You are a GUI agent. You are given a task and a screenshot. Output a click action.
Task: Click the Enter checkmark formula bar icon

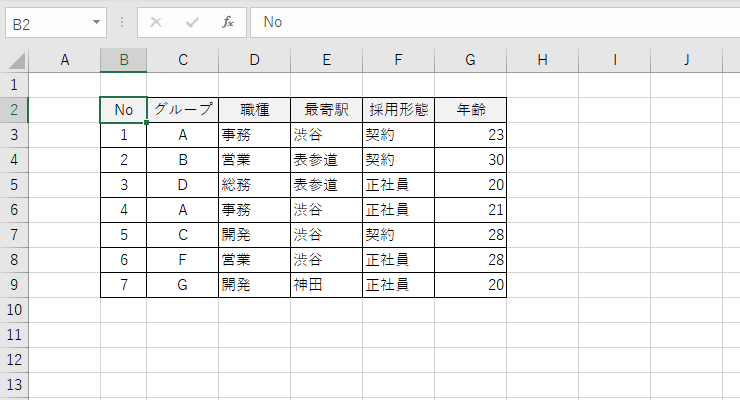(192, 22)
